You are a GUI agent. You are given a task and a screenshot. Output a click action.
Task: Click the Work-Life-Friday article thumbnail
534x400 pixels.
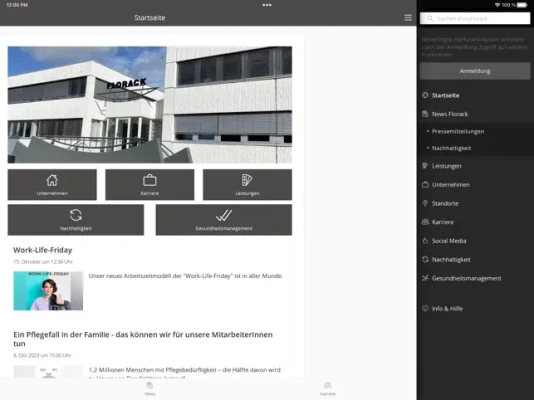click(x=48, y=291)
